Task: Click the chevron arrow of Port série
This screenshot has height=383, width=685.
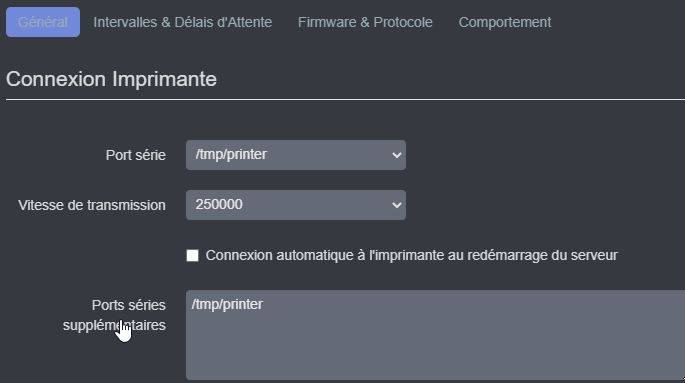Action: (397, 155)
